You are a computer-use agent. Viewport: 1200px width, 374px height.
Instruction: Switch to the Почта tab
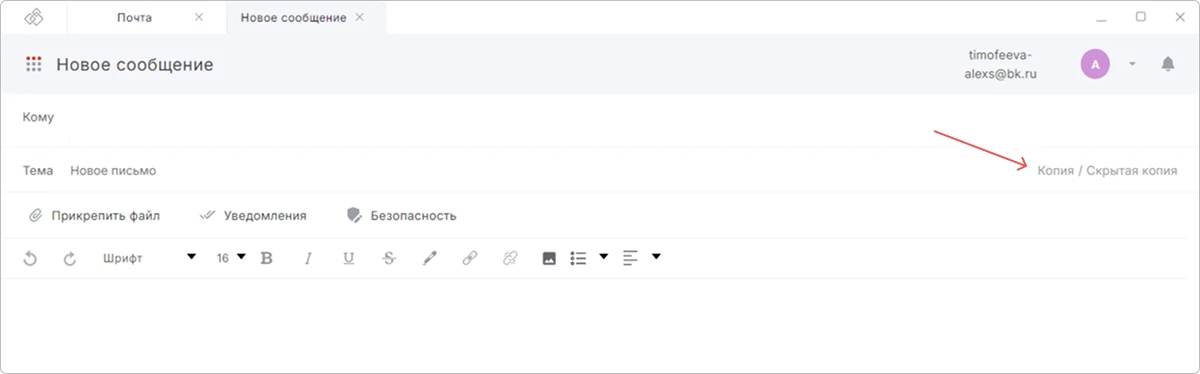point(135,17)
